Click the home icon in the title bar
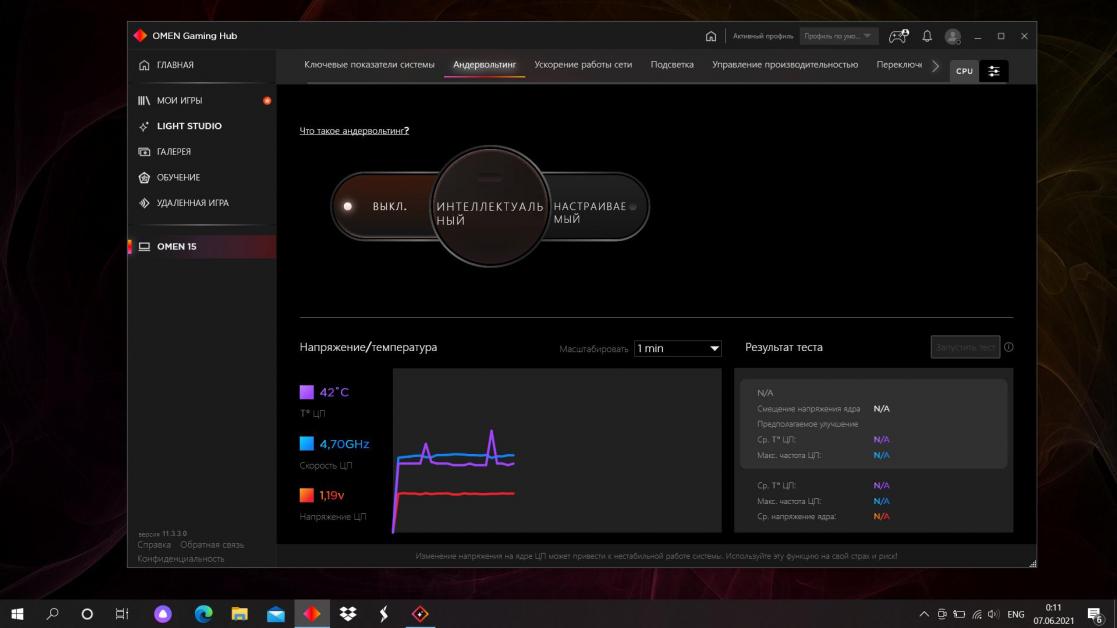The height and width of the screenshot is (628, 1117). 710,36
